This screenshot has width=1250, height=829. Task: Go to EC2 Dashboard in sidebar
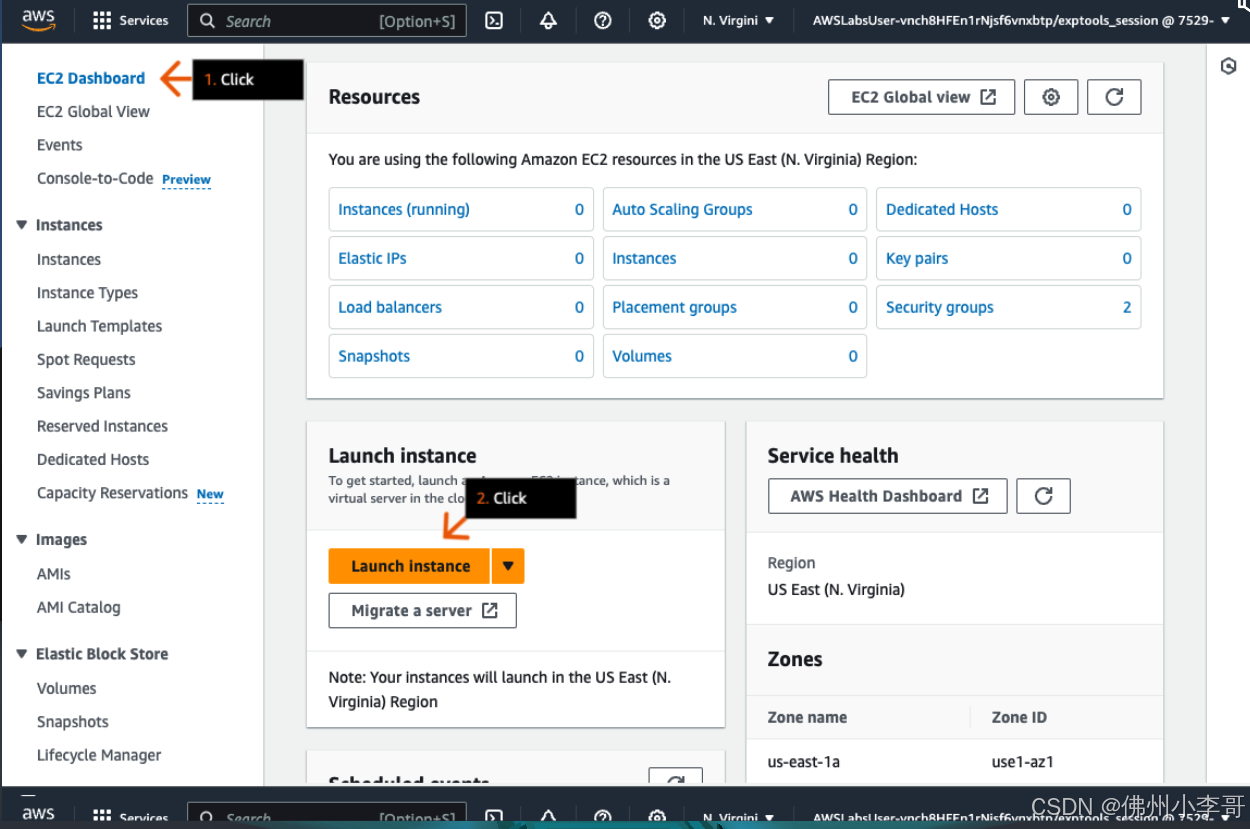tap(91, 78)
